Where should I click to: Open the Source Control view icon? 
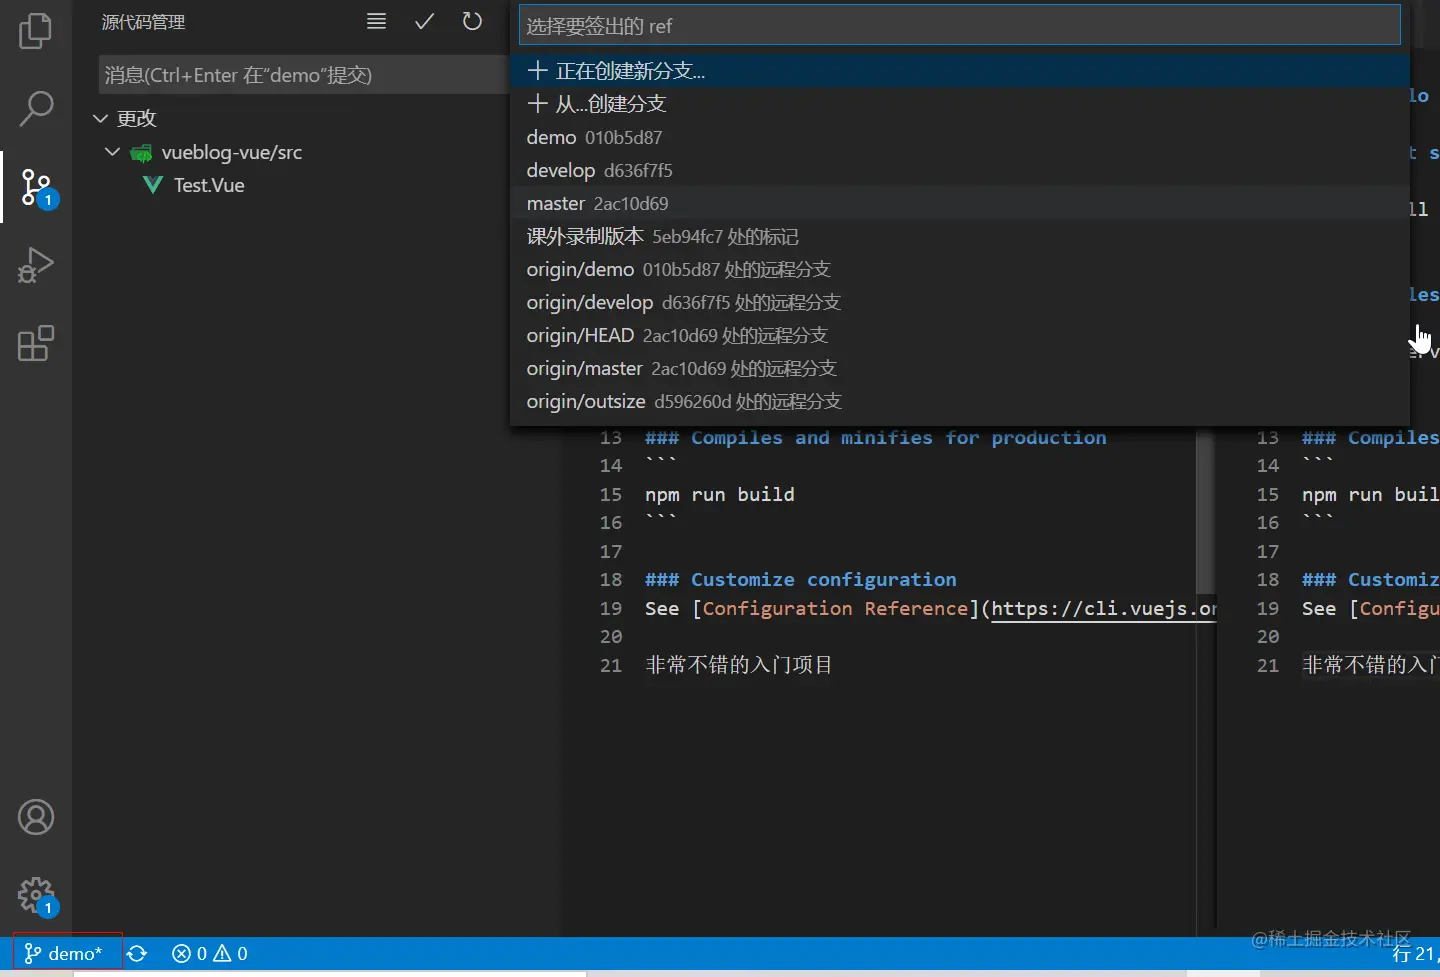36,187
